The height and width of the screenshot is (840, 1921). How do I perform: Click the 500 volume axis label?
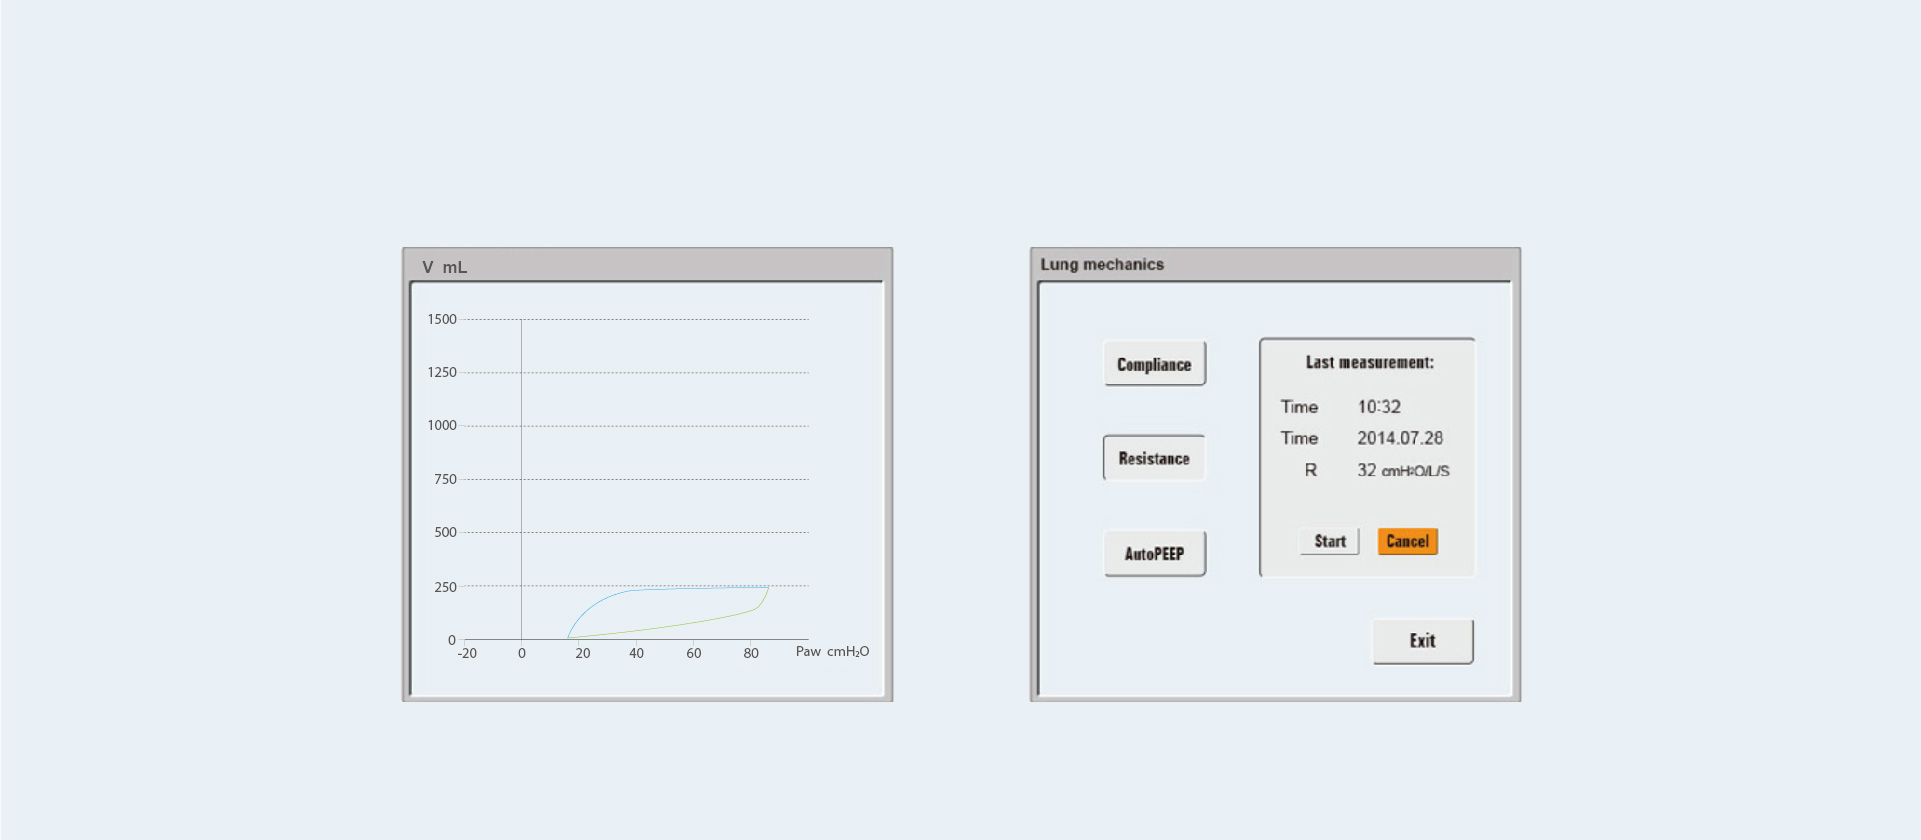[x=445, y=532]
